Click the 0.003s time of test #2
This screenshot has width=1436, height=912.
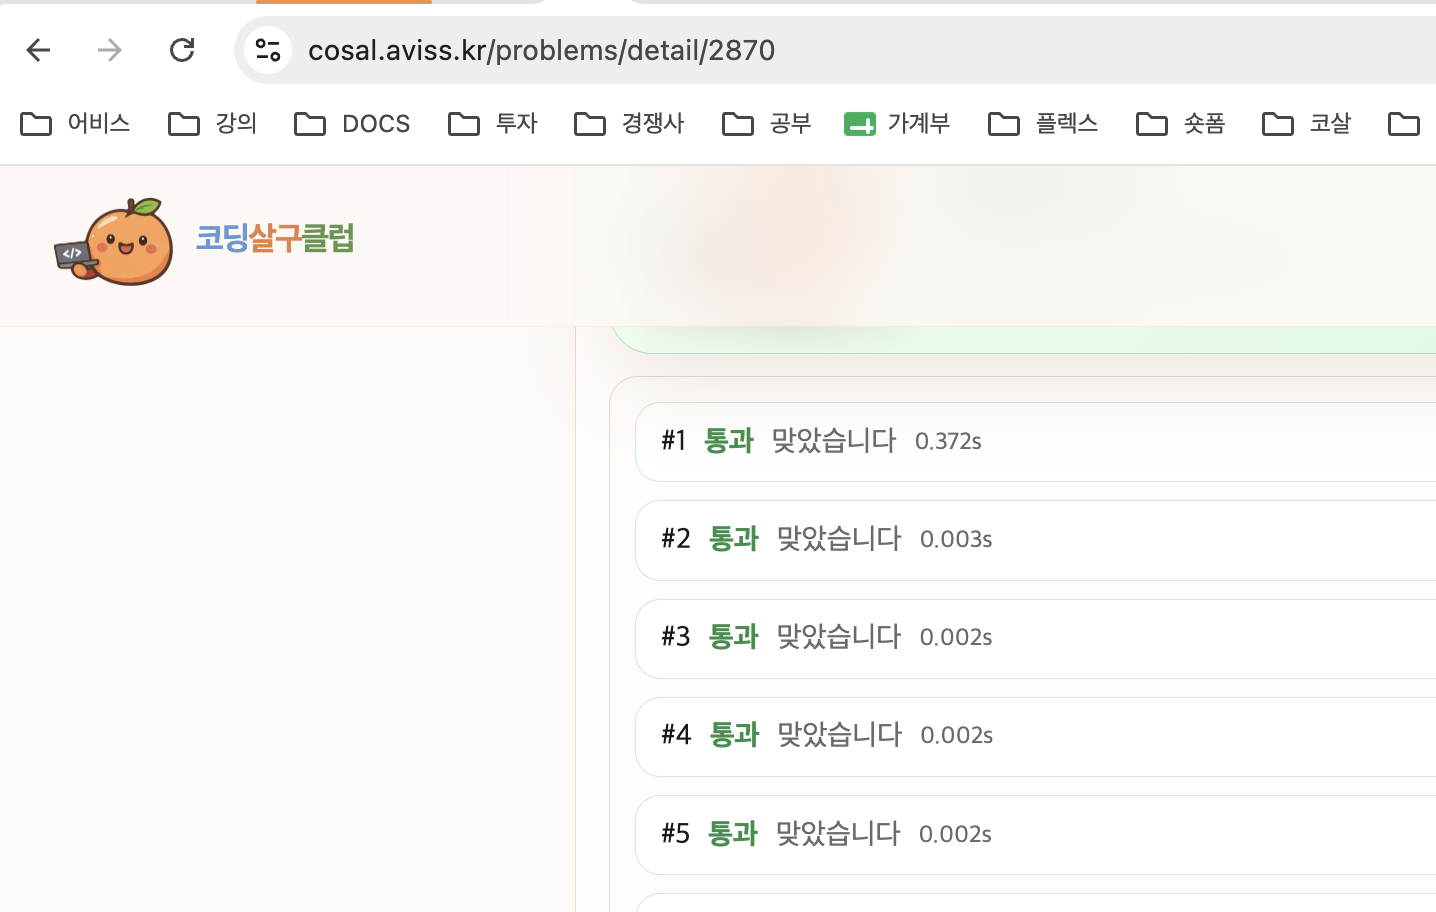[x=956, y=539]
